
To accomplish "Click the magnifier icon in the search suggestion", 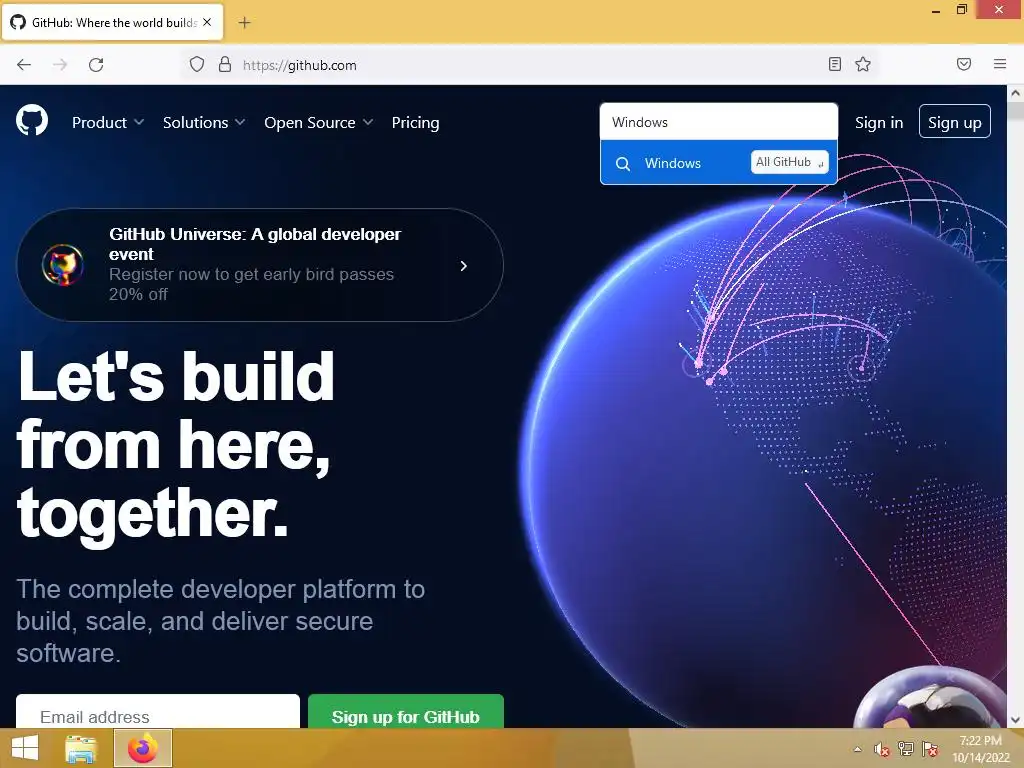I will (x=623, y=163).
